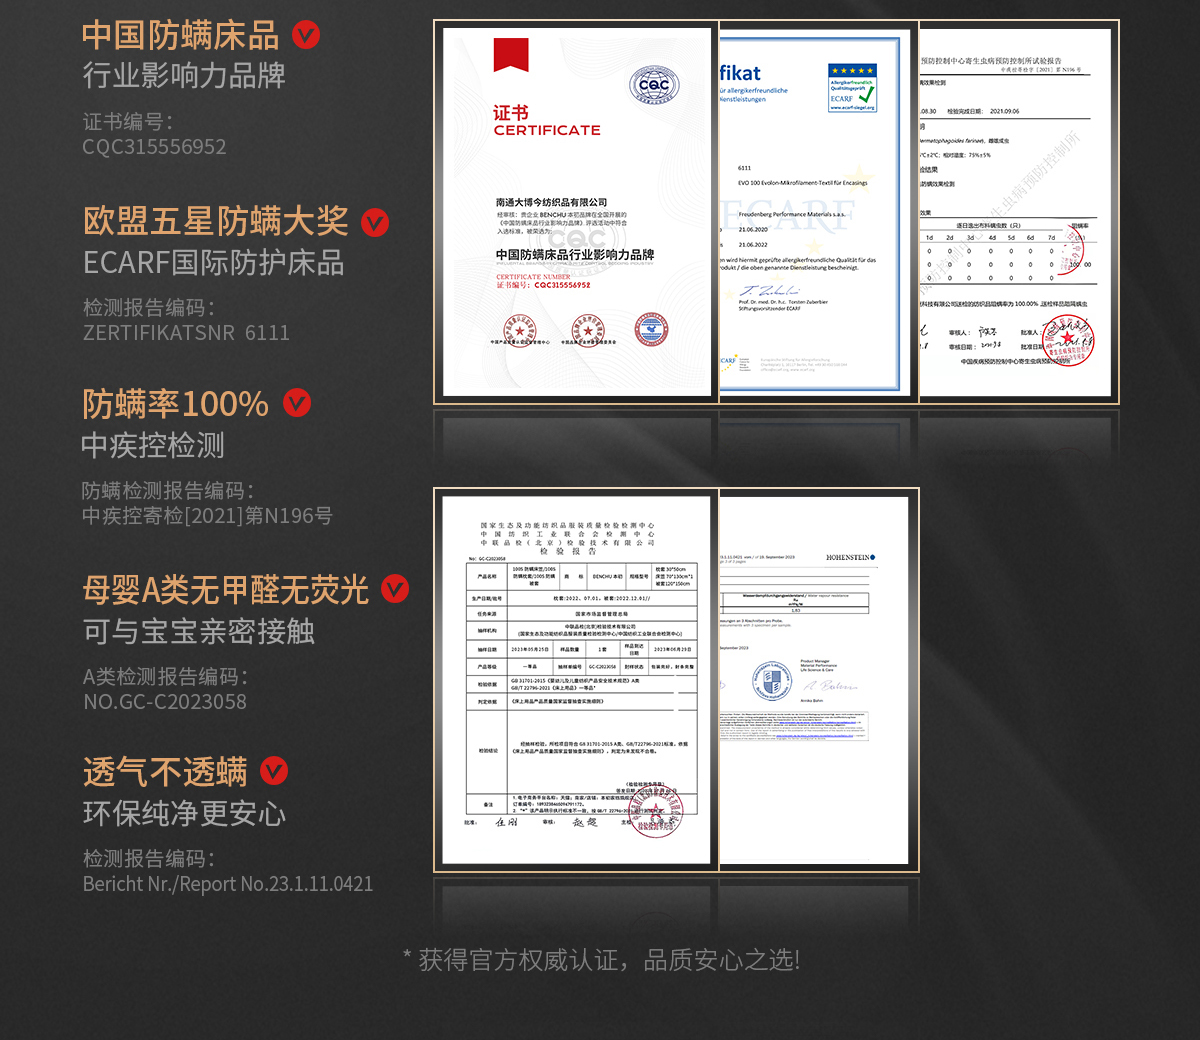
Task: Click the text ECARF国际防护床品
Action: [x=214, y=263]
